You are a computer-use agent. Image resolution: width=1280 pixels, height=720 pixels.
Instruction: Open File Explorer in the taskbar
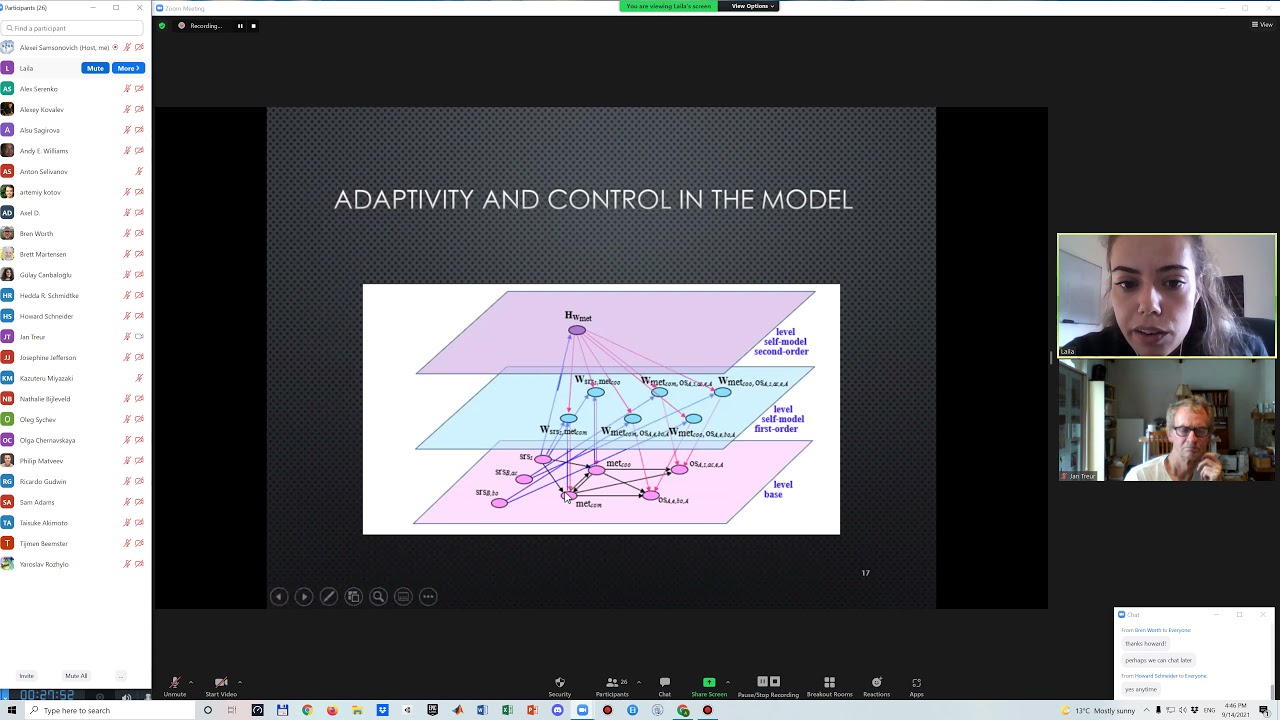357,711
